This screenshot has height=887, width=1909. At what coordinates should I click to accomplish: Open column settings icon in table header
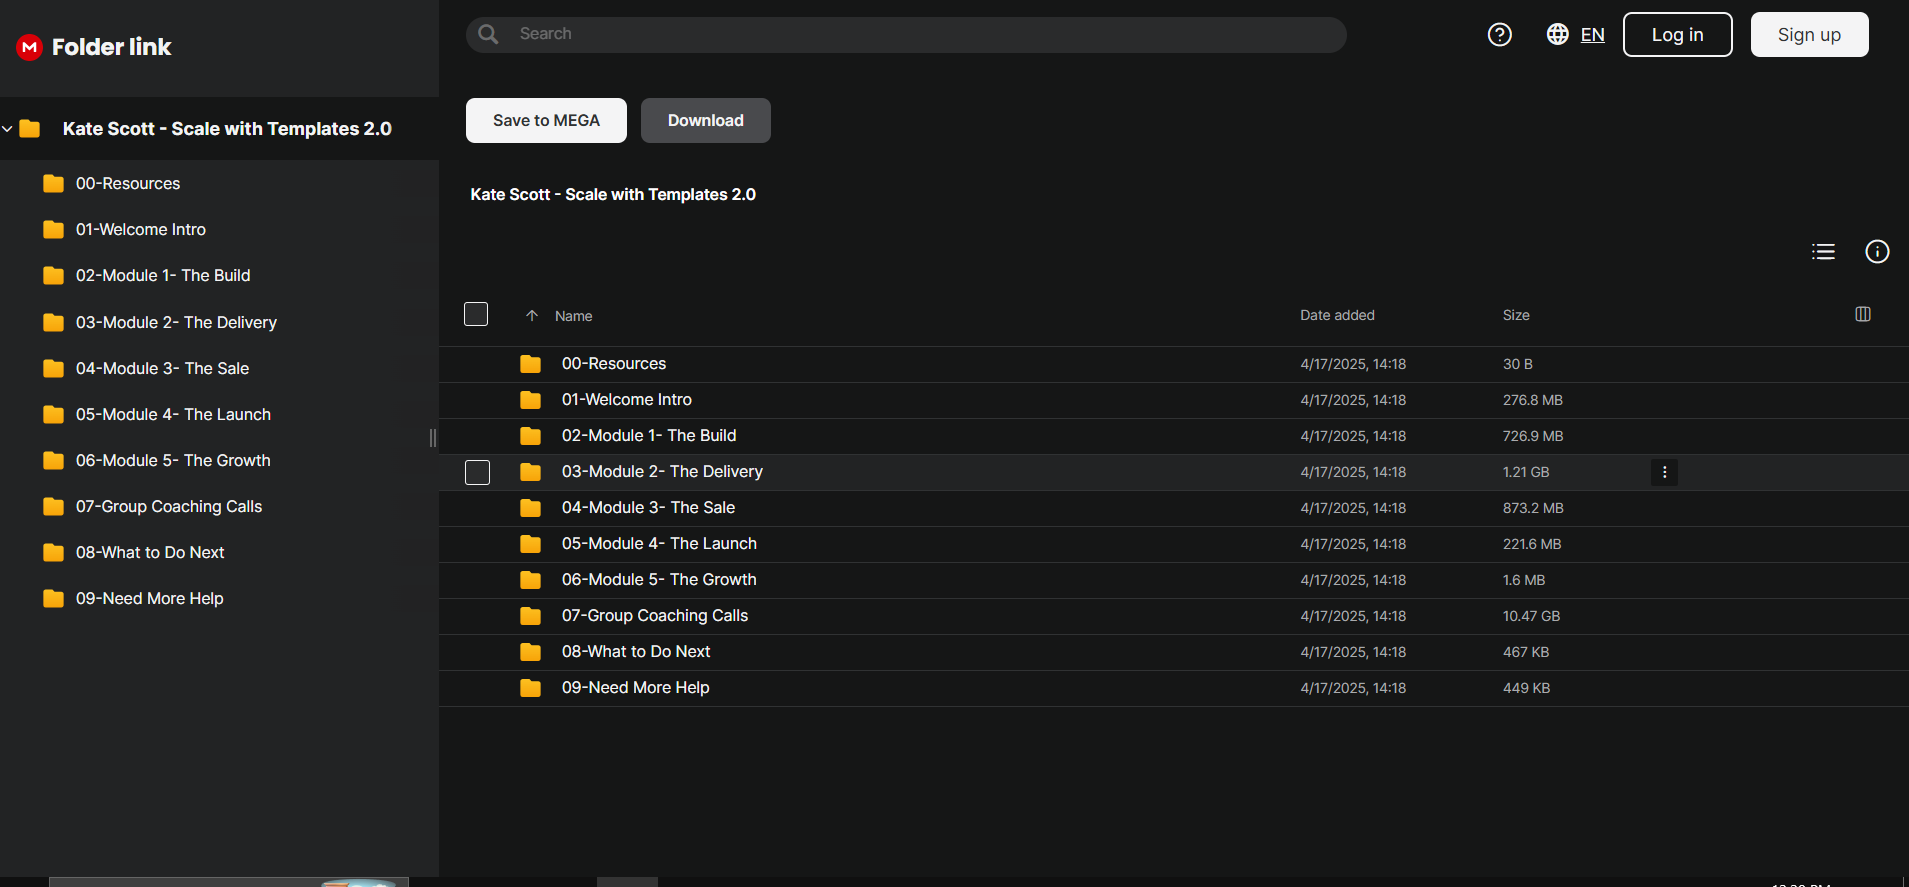pos(1862,314)
